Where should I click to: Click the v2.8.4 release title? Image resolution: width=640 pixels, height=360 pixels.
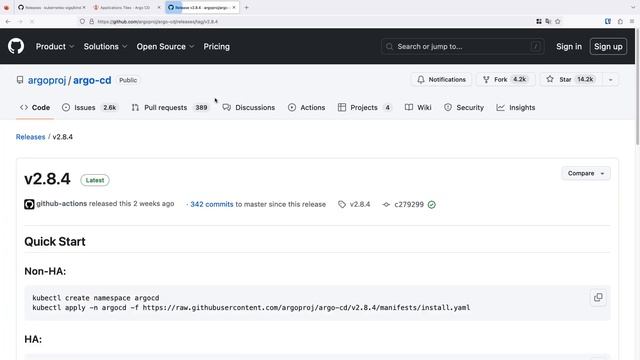pos(47,179)
